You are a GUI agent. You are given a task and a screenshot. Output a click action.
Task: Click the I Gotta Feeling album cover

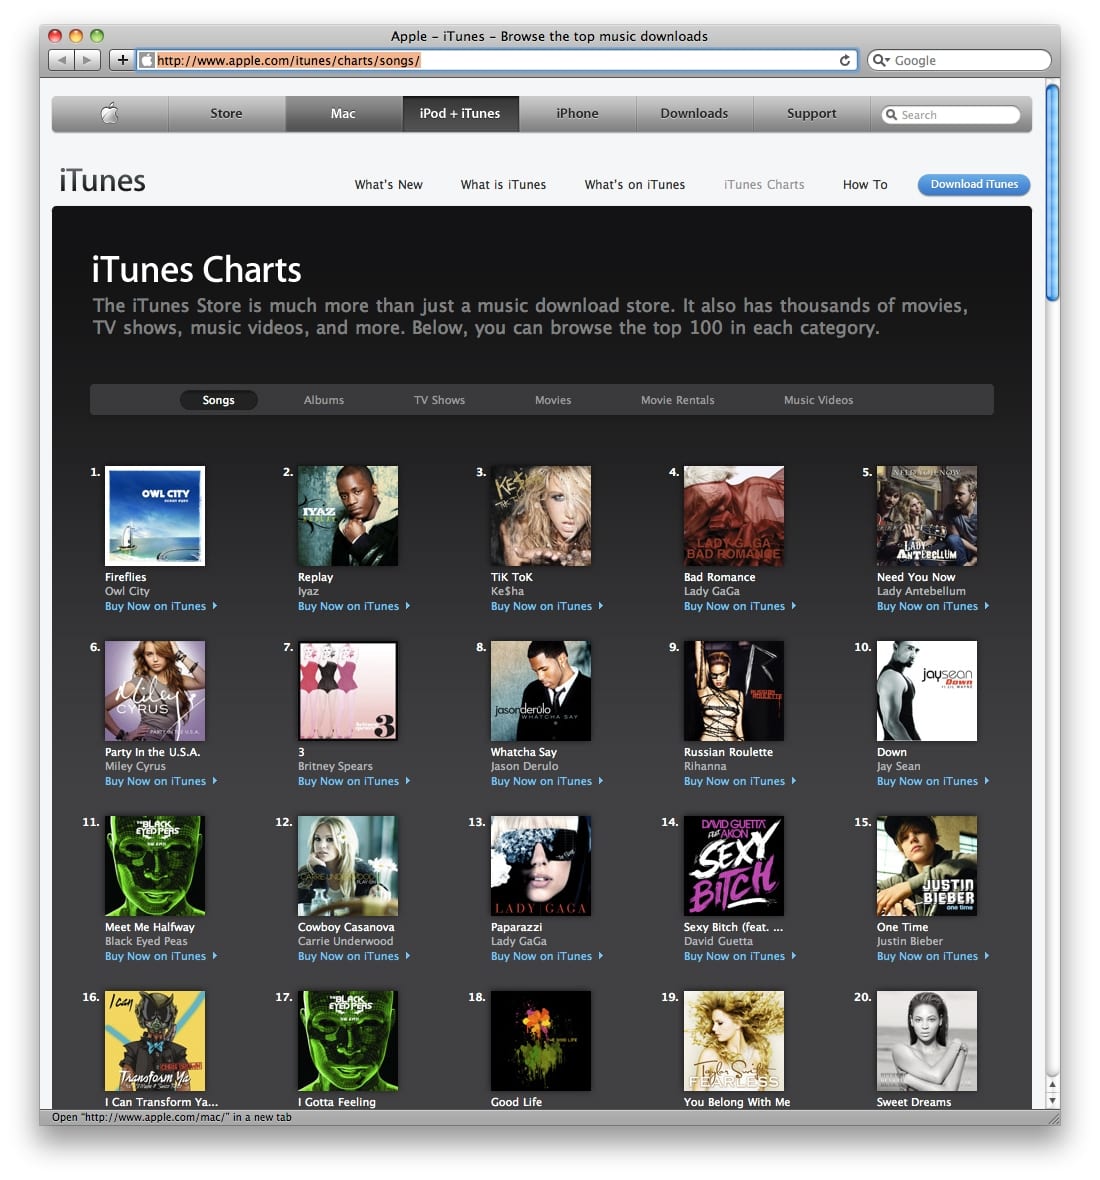coord(348,1041)
